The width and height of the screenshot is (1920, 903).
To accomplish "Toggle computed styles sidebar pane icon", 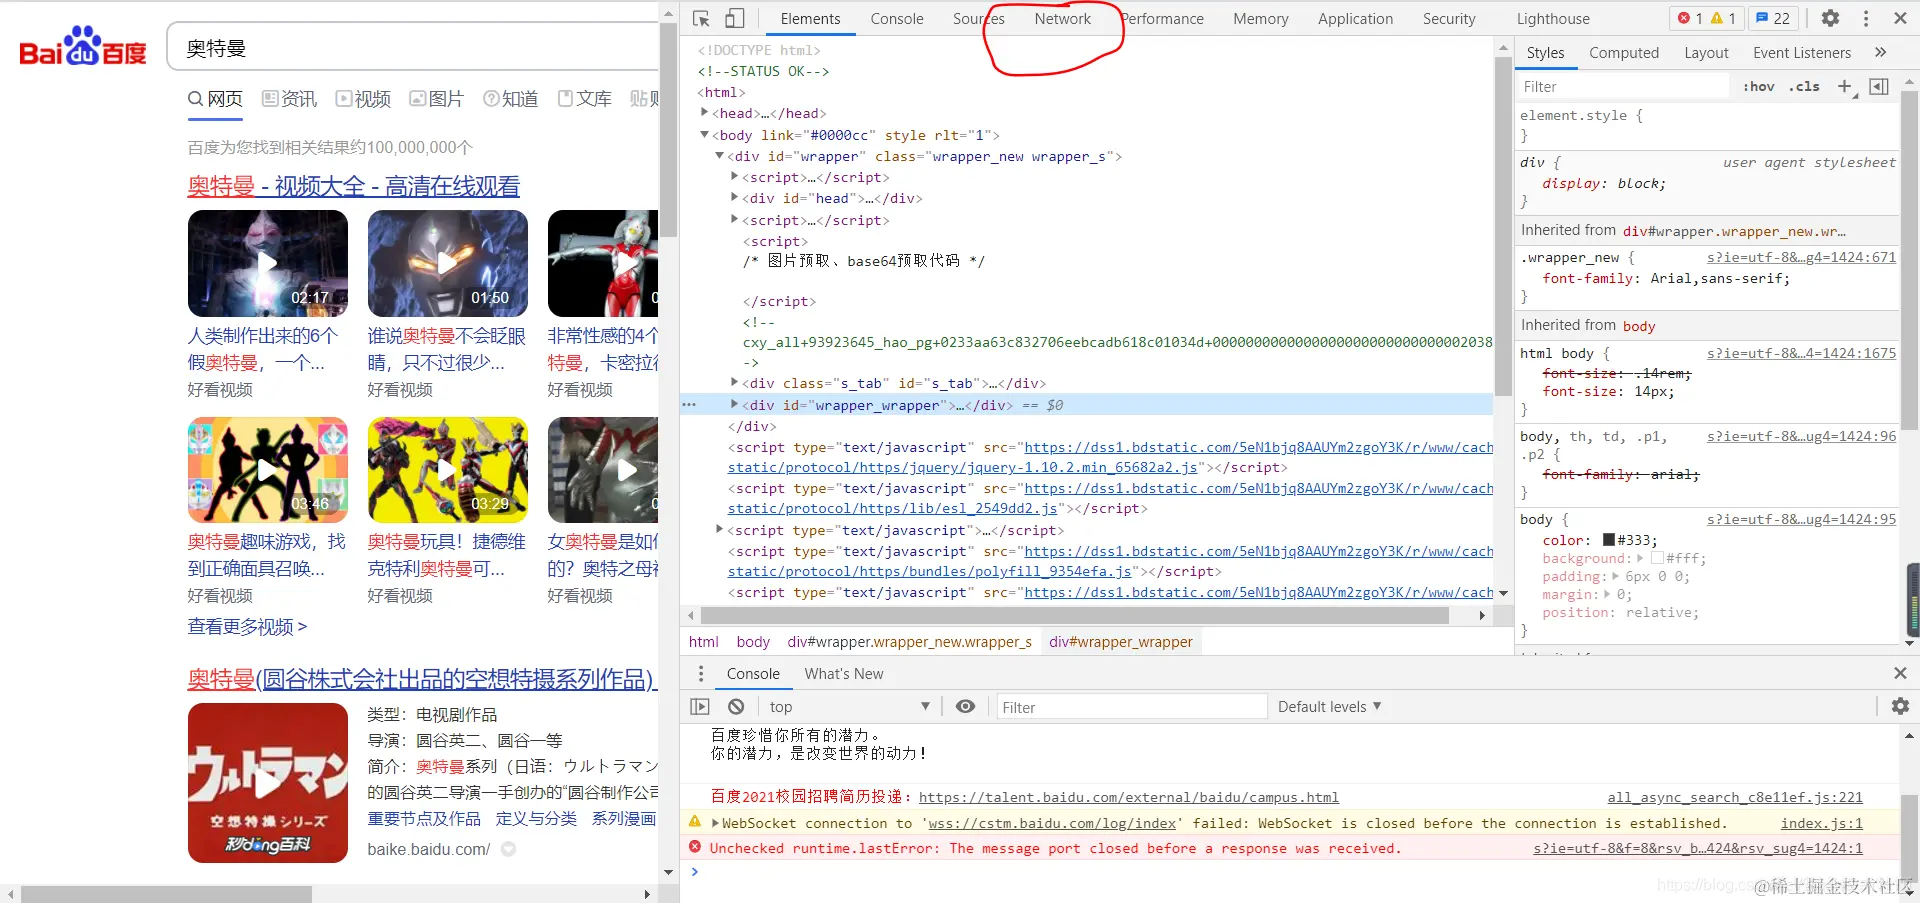I will pyautogui.click(x=1879, y=87).
